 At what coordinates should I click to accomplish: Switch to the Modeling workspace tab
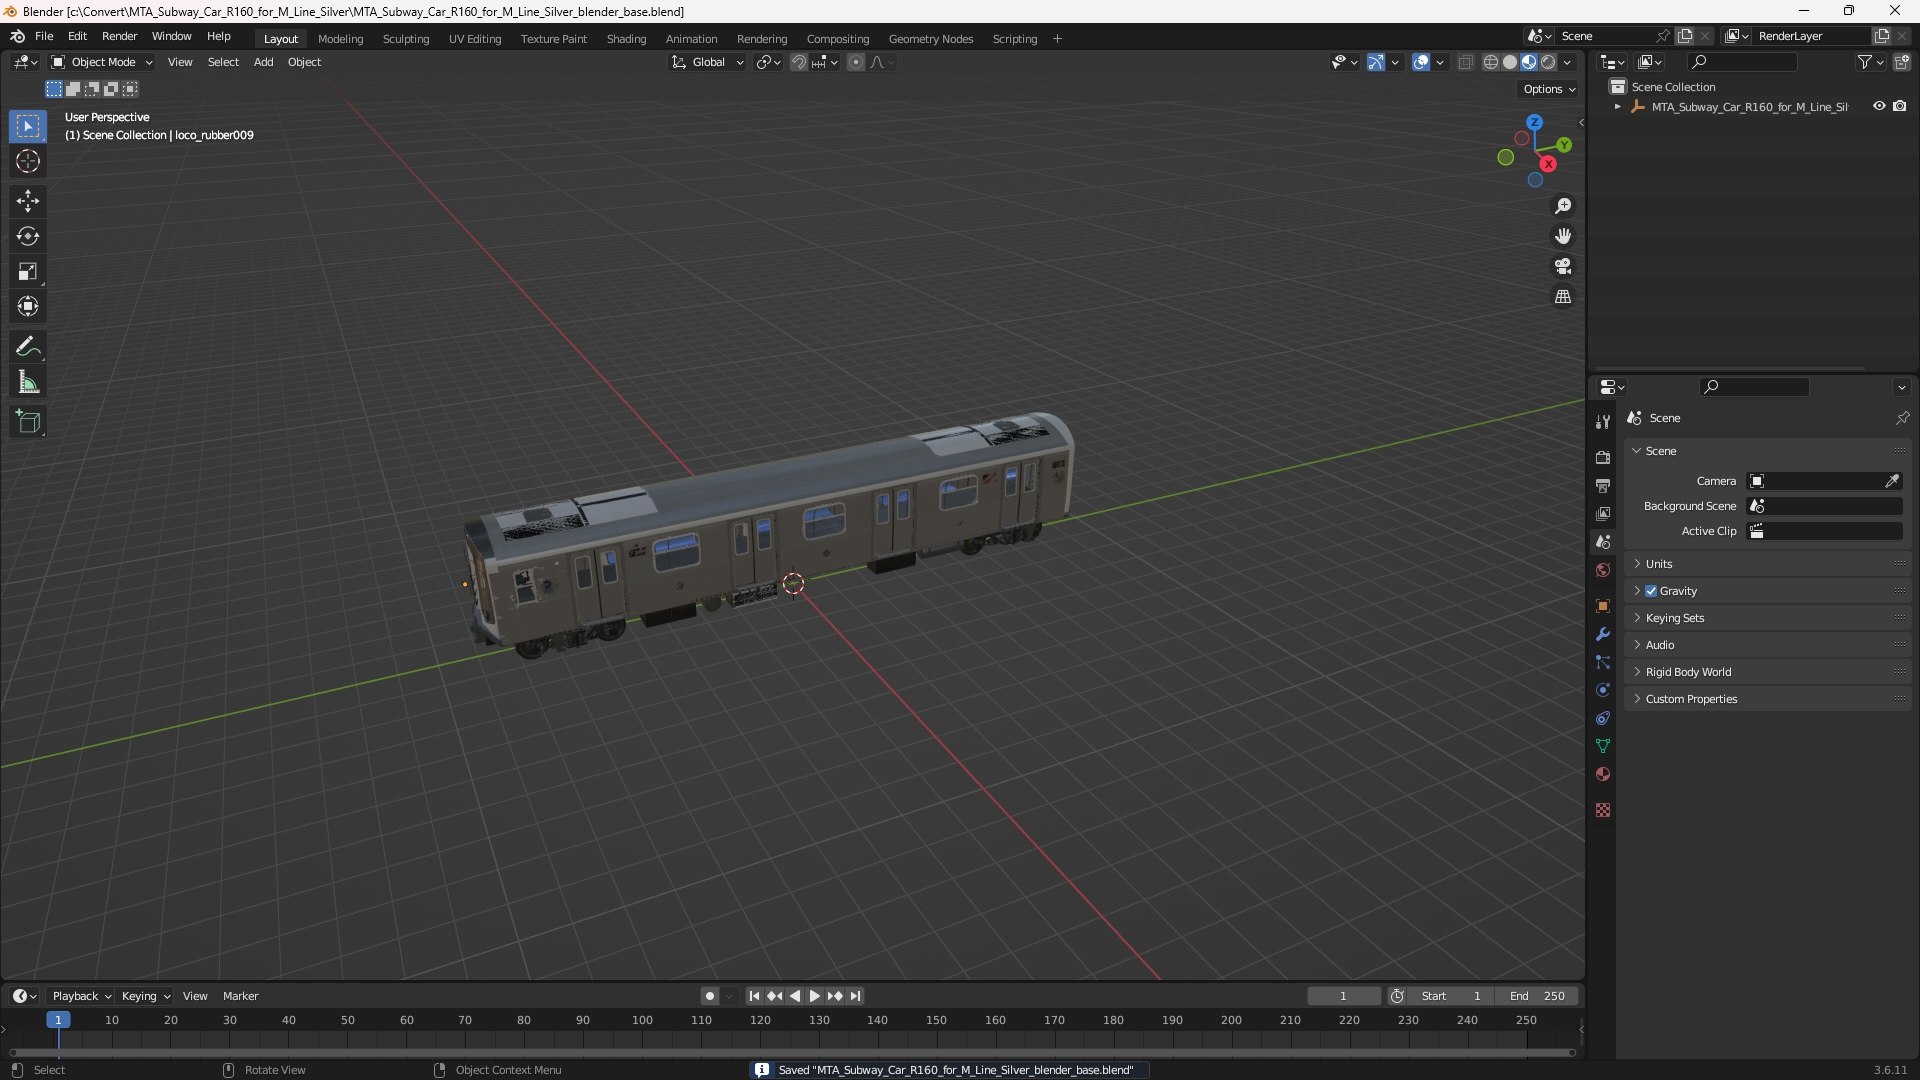(340, 39)
